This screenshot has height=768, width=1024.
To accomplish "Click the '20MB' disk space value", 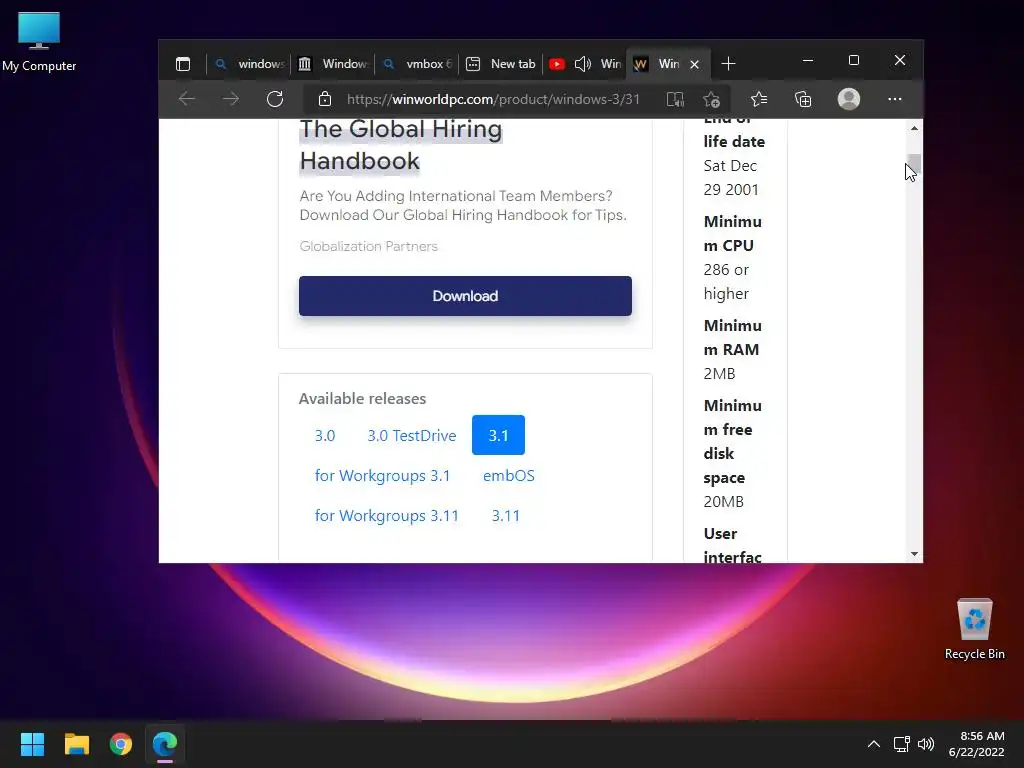I will [x=724, y=502].
